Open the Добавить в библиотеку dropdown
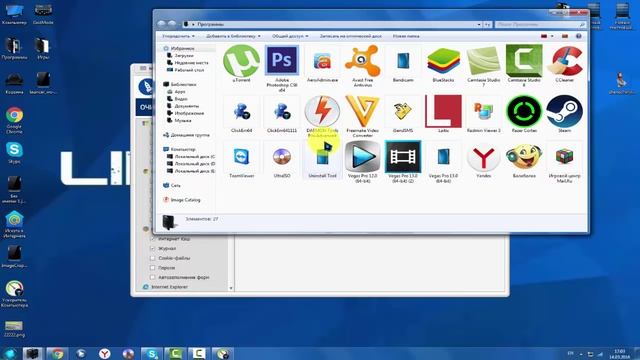 click(x=233, y=36)
